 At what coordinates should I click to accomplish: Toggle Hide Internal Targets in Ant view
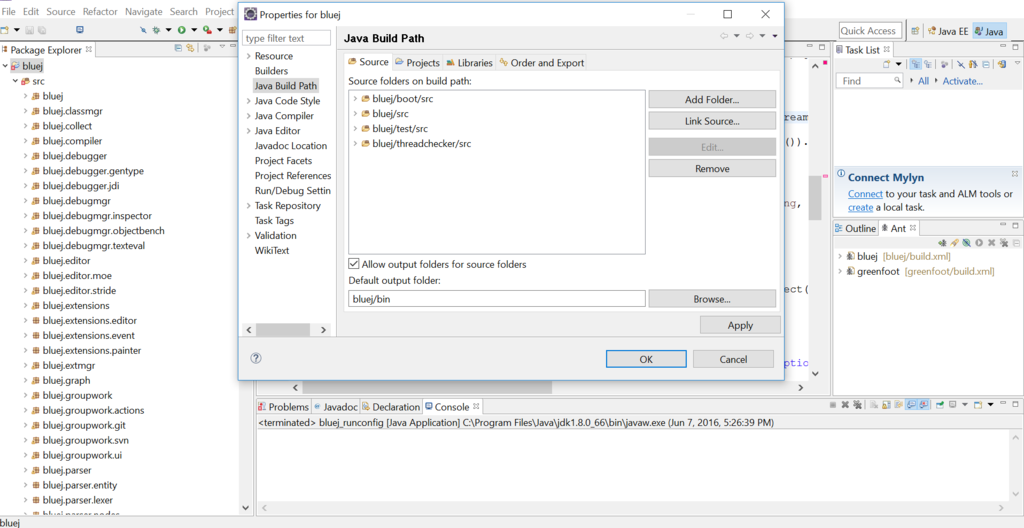967,243
